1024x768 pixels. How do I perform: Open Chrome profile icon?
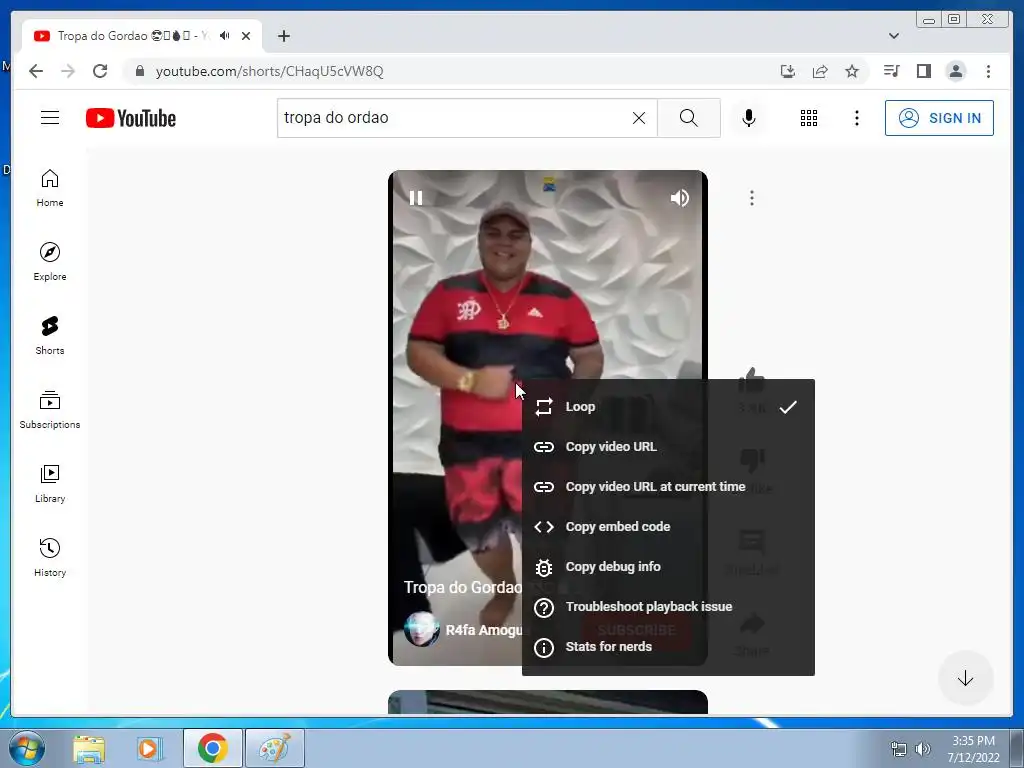point(955,71)
